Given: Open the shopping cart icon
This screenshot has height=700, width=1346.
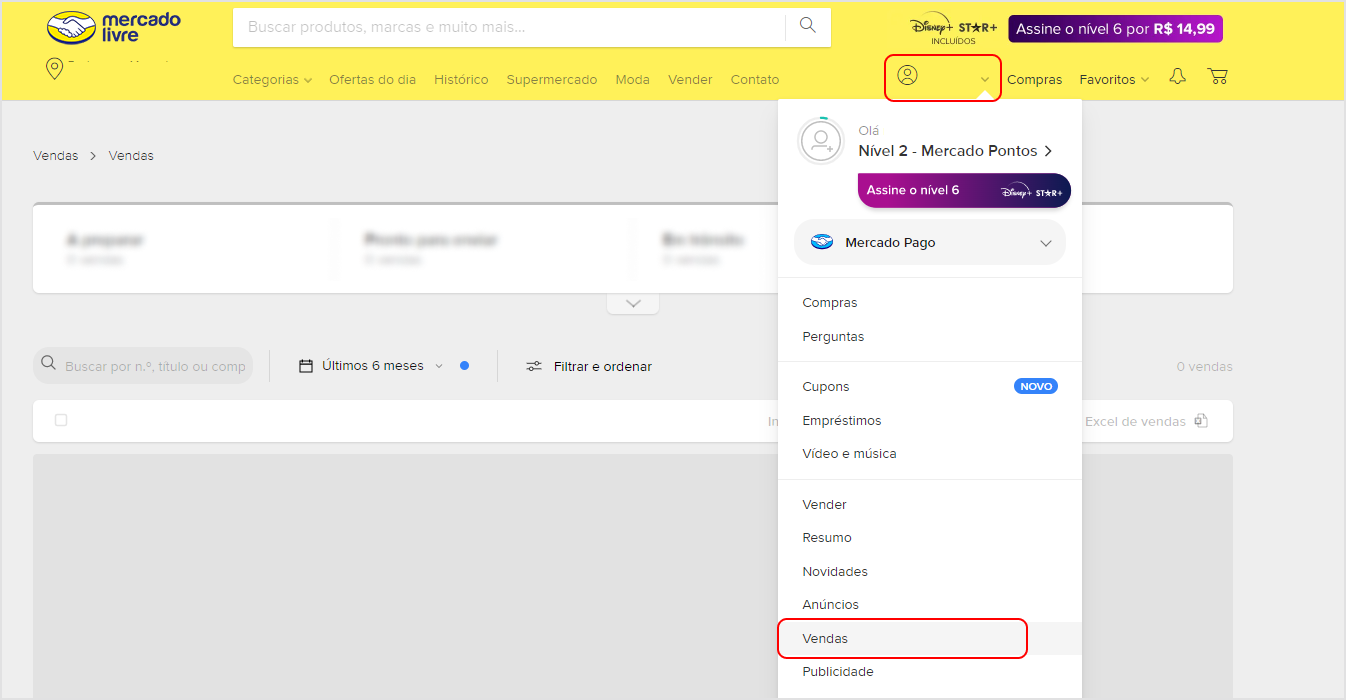Looking at the screenshot, I should pos(1217,77).
